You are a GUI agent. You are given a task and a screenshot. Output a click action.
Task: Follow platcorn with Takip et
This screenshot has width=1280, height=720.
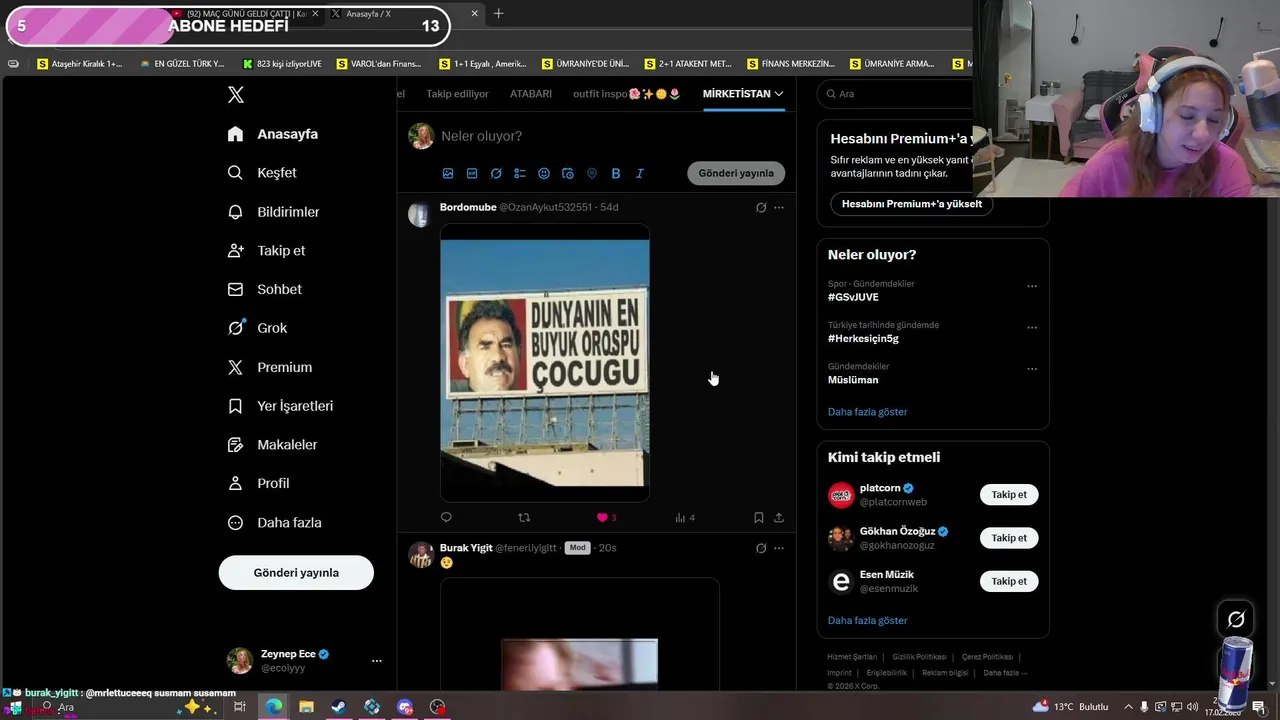click(x=1009, y=495)
